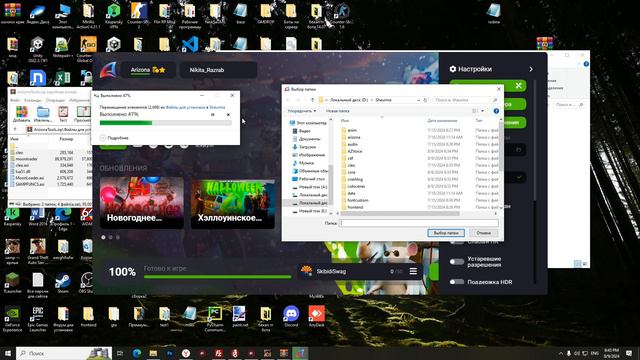Click the Папка input field

[x=419, y=223]
